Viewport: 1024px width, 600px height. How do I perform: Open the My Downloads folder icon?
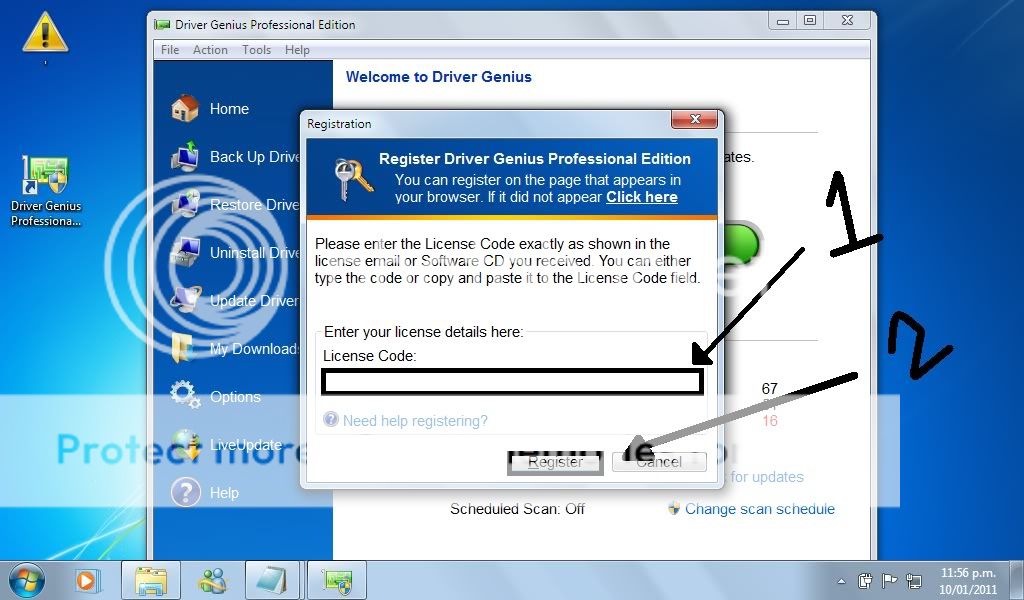point(184,348)
